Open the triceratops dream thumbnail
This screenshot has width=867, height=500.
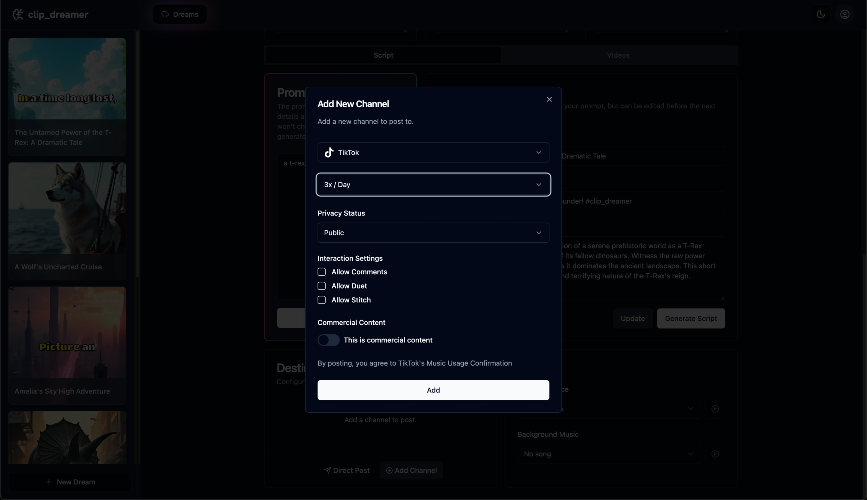click(x=67, y=437)
